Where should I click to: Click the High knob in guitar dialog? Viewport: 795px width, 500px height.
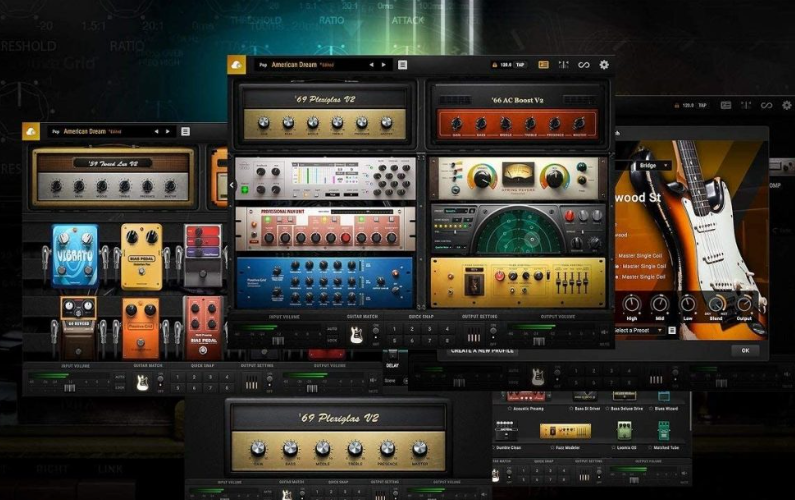[x=632, y=304]
